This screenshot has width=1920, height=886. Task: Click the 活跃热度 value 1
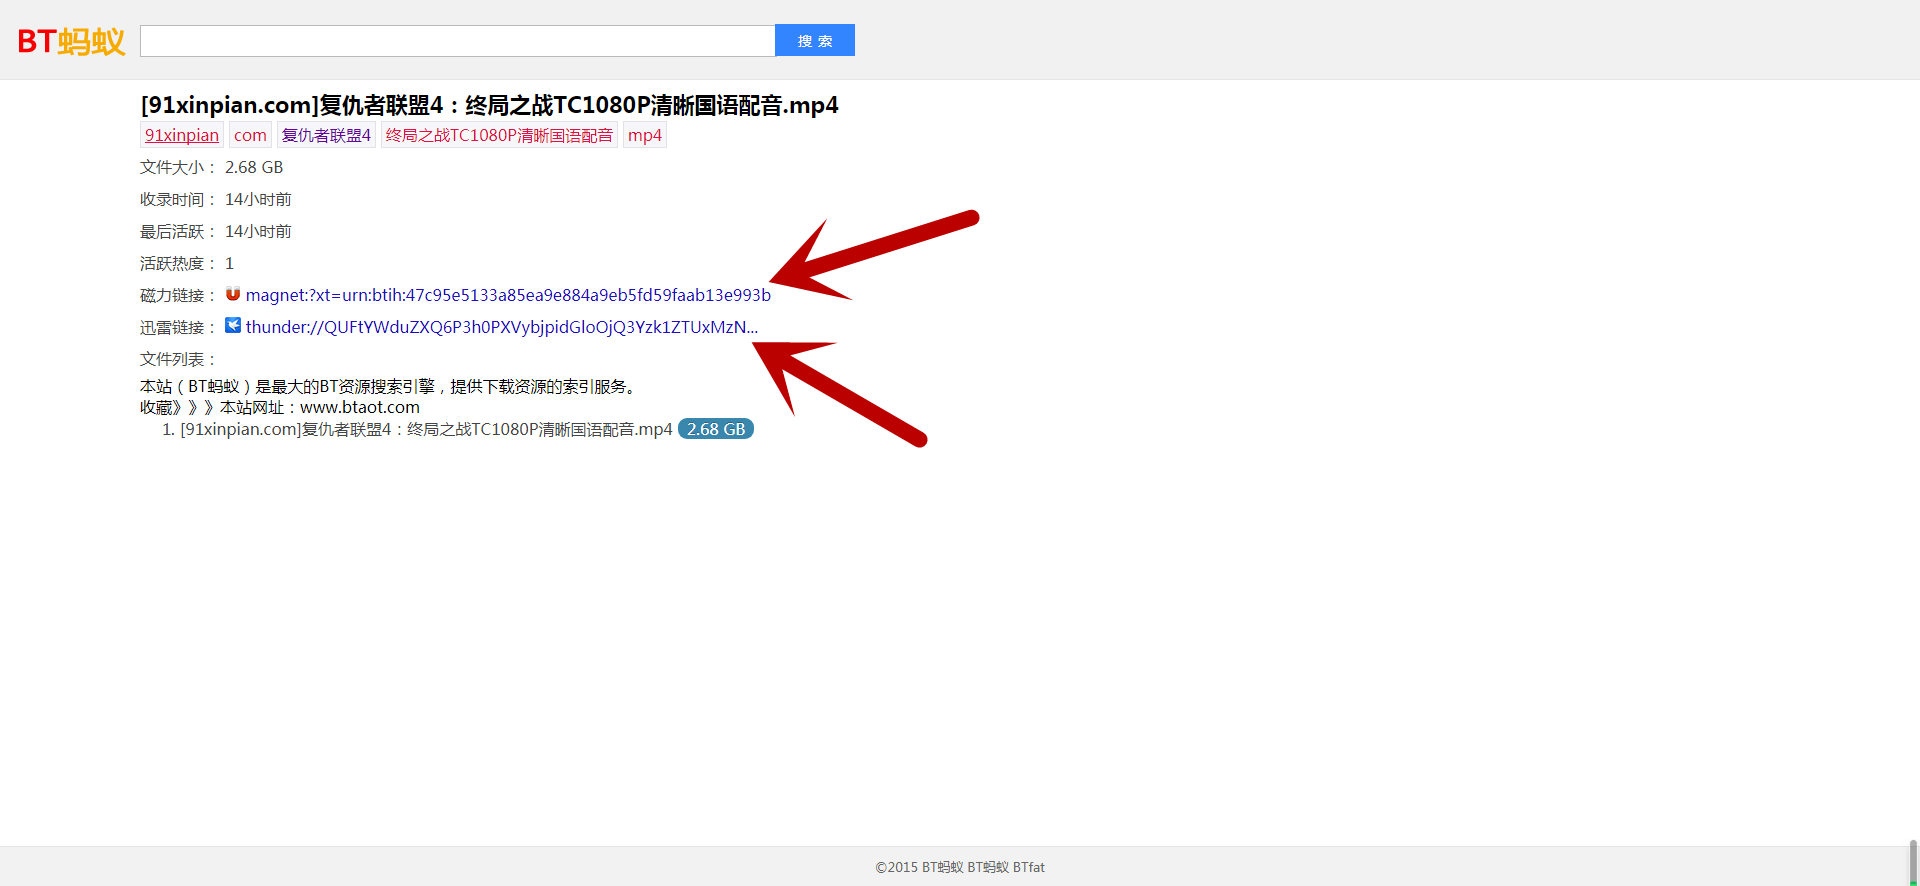(229, 263)
